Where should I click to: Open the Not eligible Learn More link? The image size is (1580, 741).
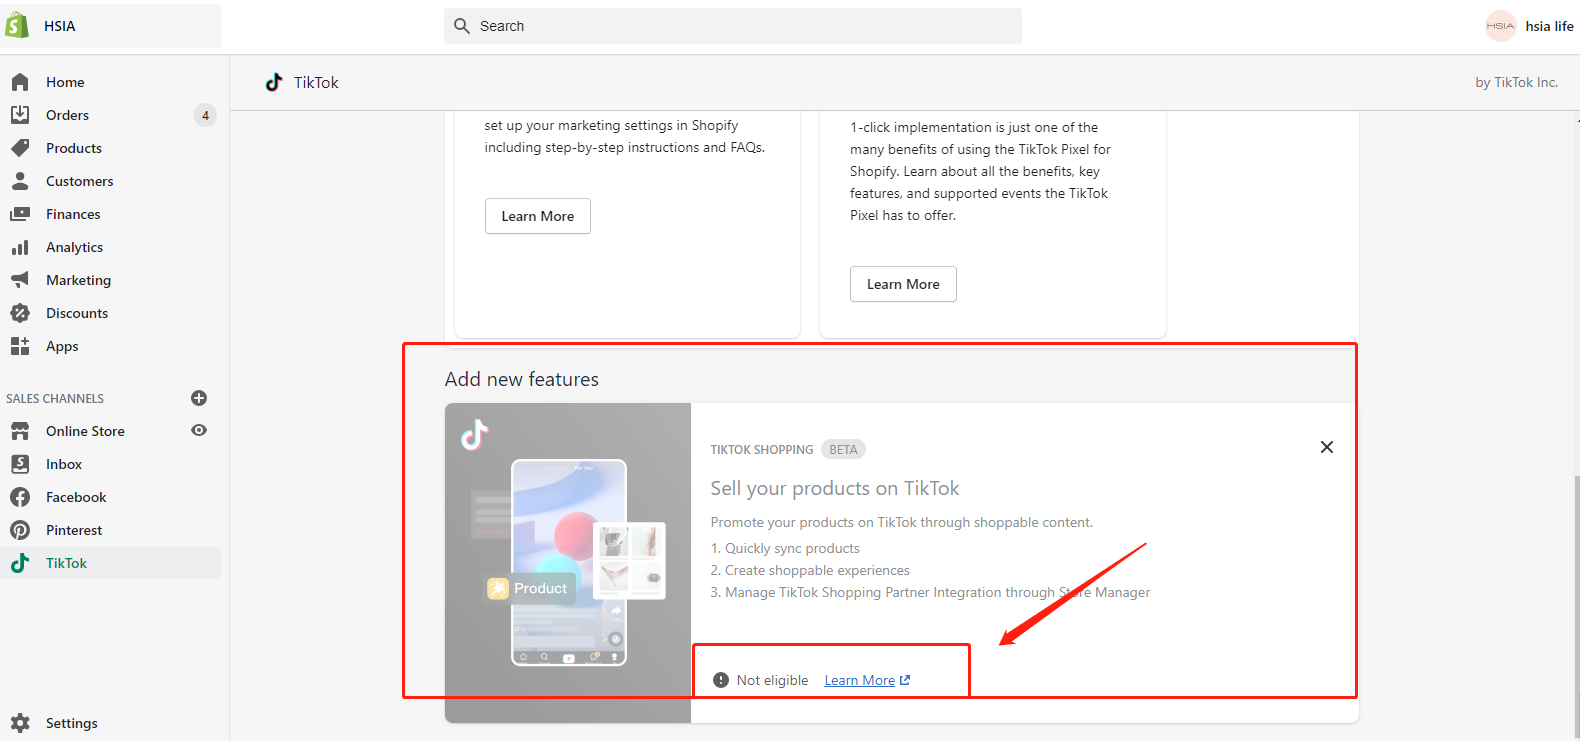coord(866,680)
